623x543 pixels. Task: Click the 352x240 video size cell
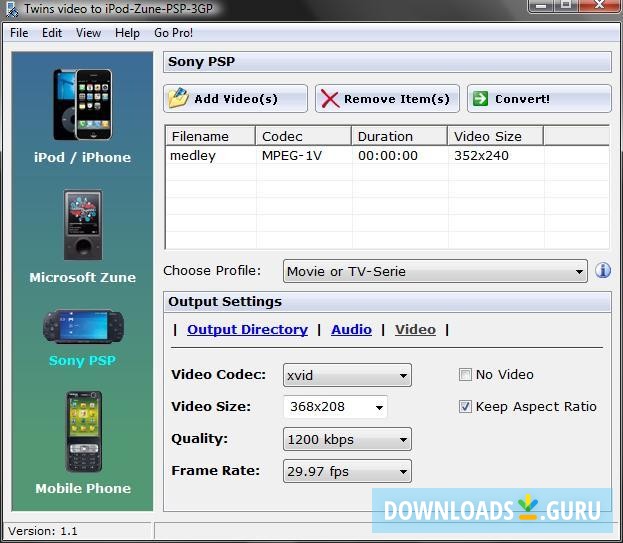[x=481, y=155]
